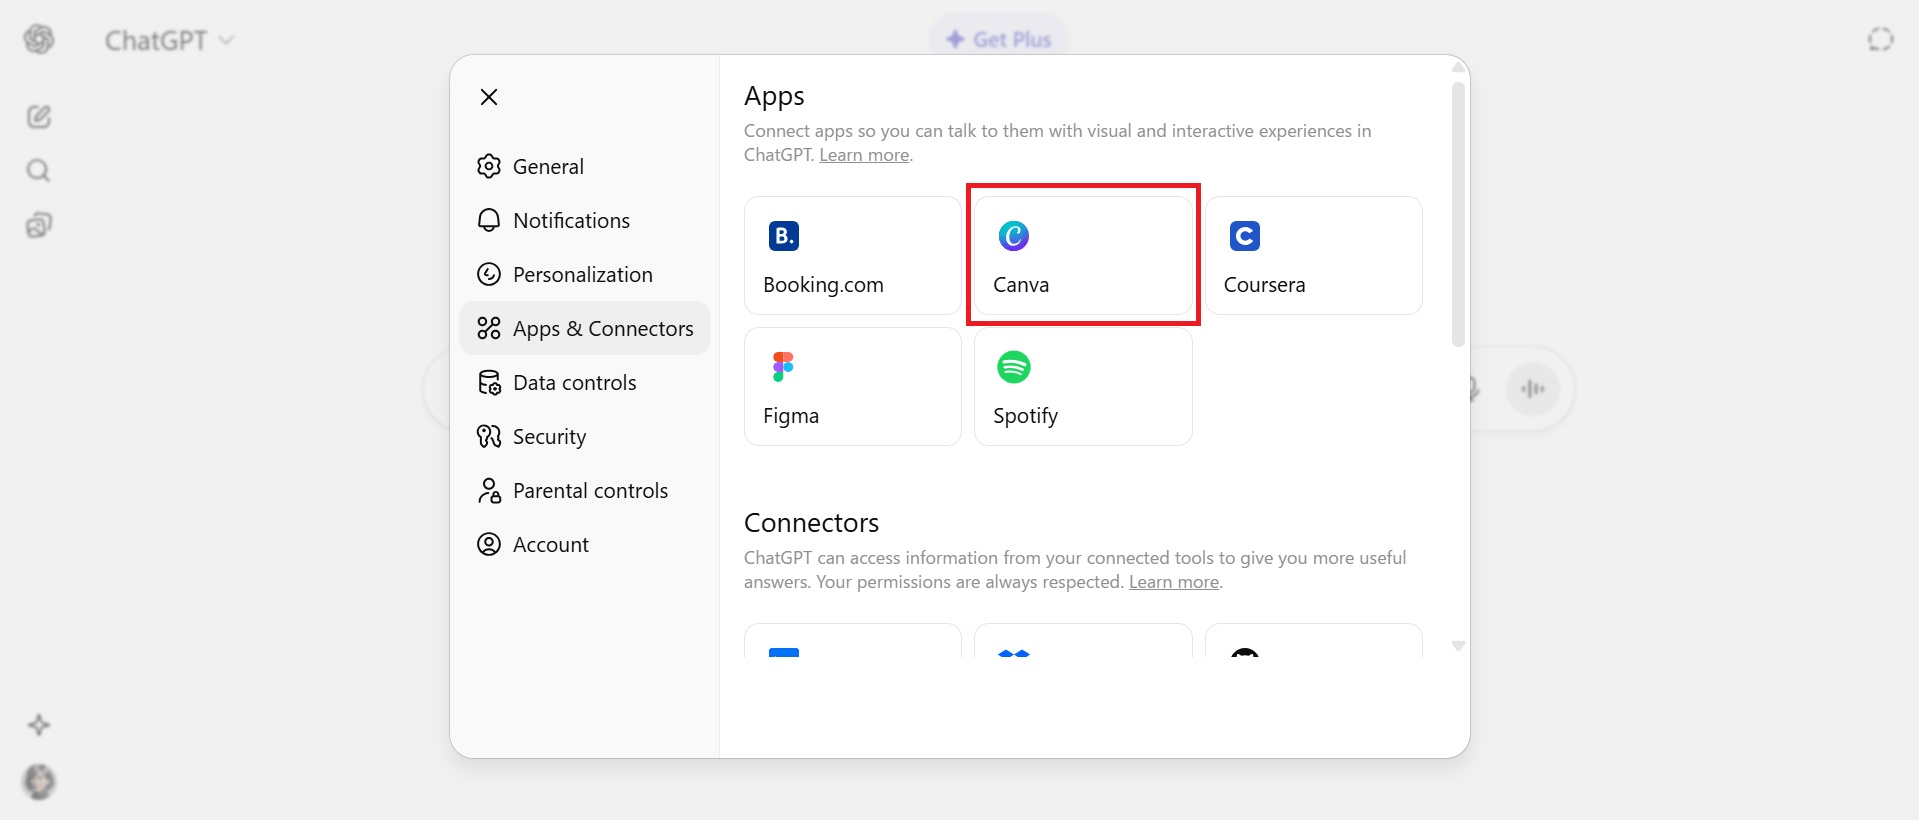Connect the Spotify app tile
This screenshot has width=1919, height=820.
[1083, 386]
